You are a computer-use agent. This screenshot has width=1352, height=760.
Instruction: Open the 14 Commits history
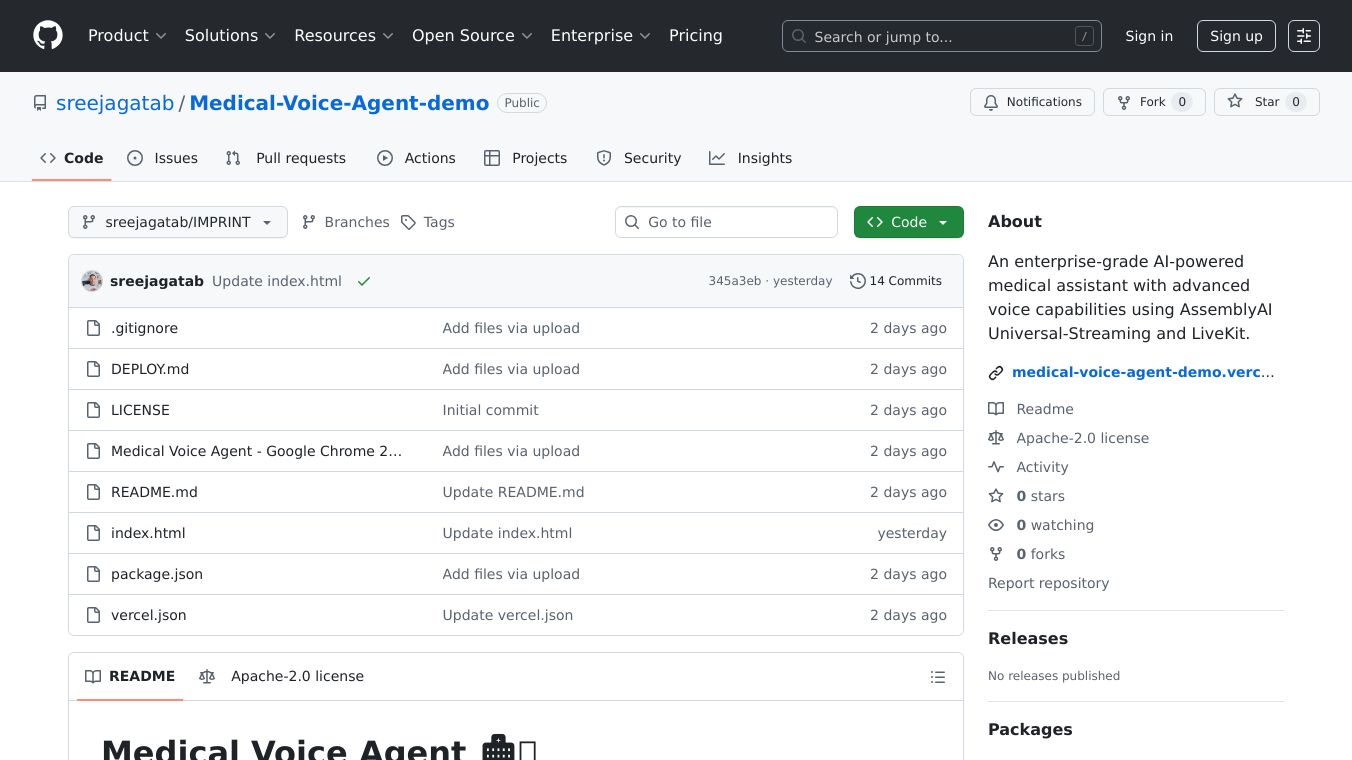[896, 281]
